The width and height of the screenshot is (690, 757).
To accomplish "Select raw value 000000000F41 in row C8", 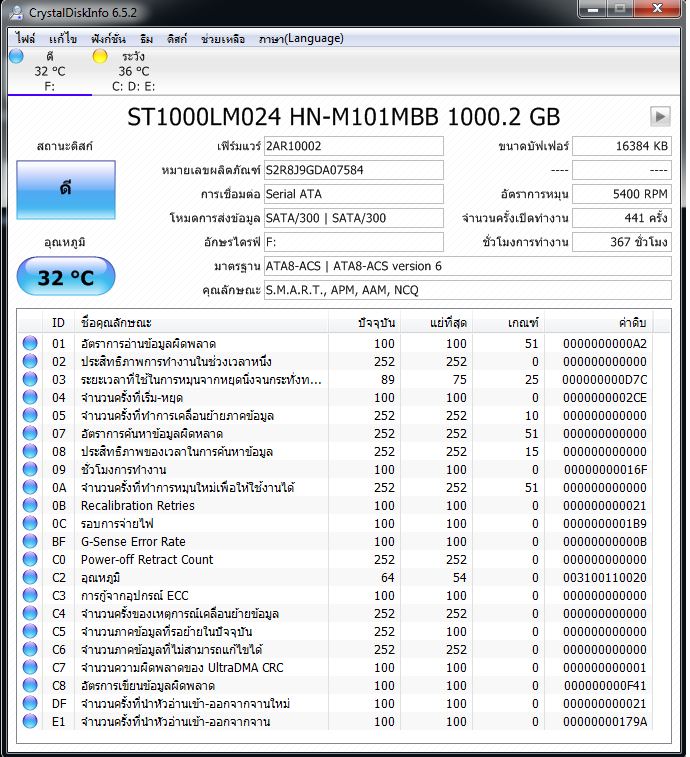I will [605, 686].
